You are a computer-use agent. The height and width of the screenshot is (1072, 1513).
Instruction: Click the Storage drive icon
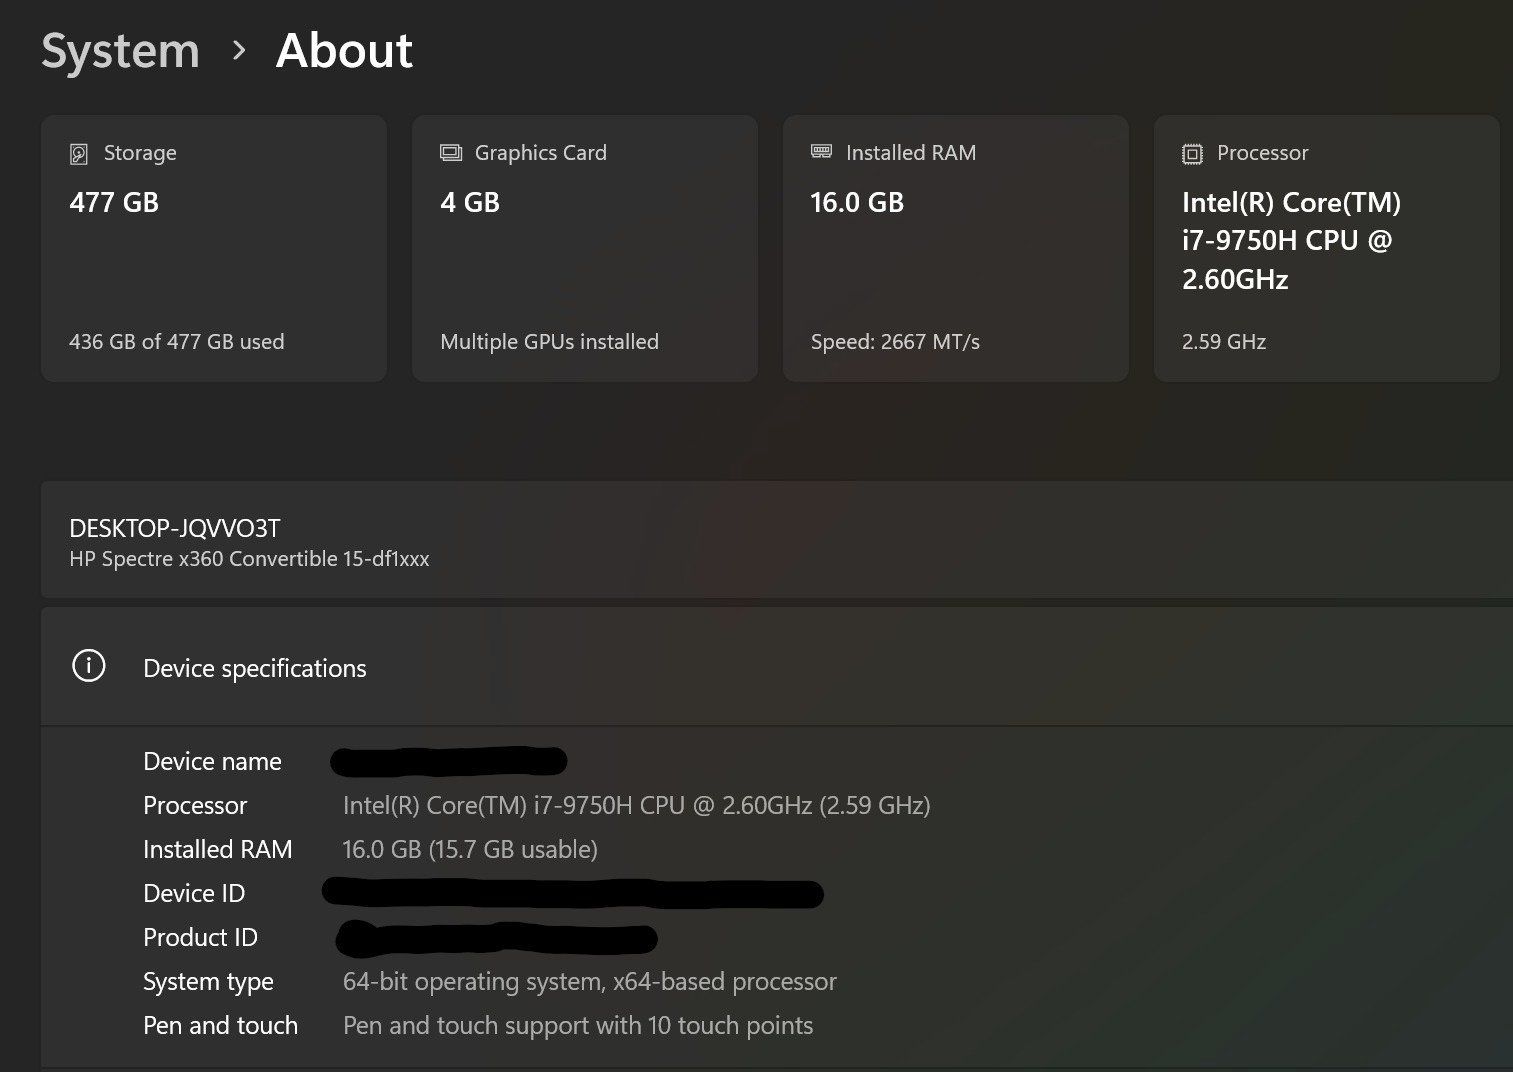[79, 153]
